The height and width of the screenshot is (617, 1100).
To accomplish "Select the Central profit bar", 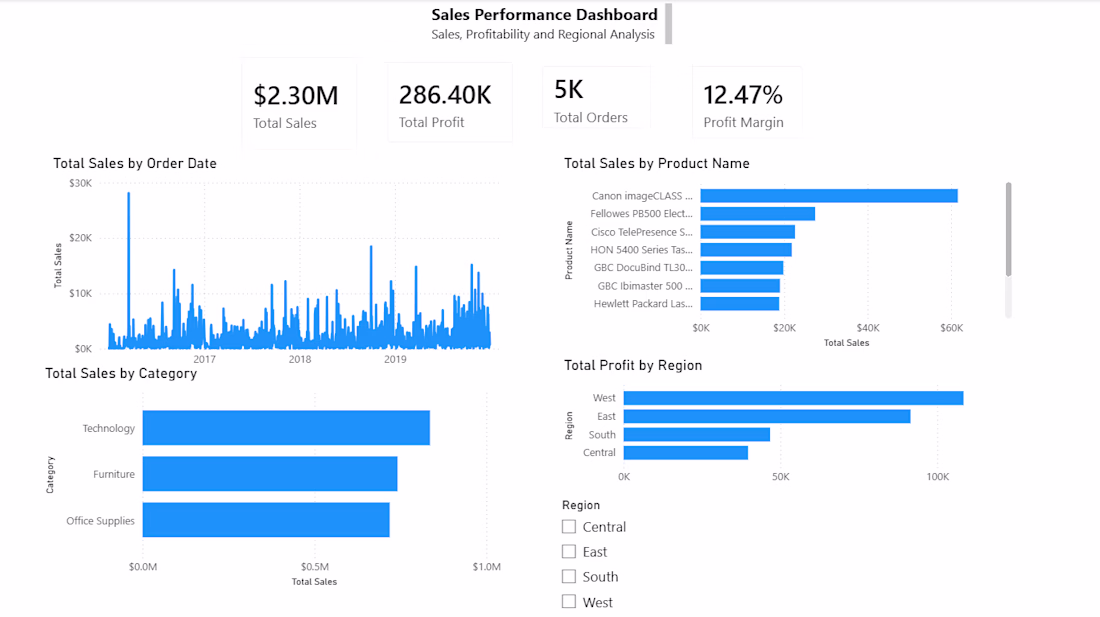I will coord(685,453).
